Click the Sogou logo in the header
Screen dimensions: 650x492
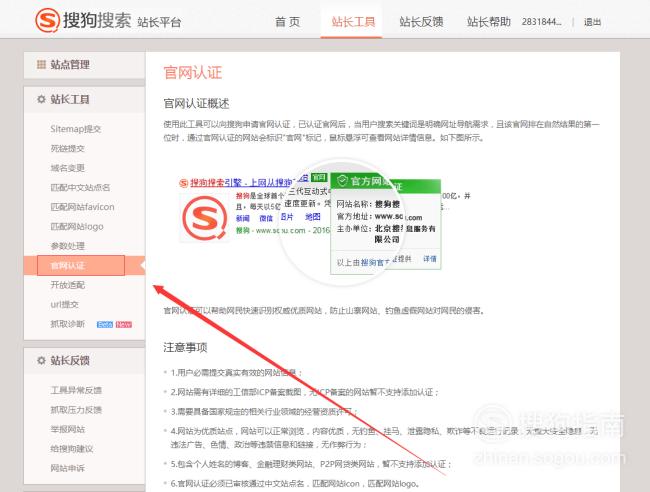tap(108, 20)
